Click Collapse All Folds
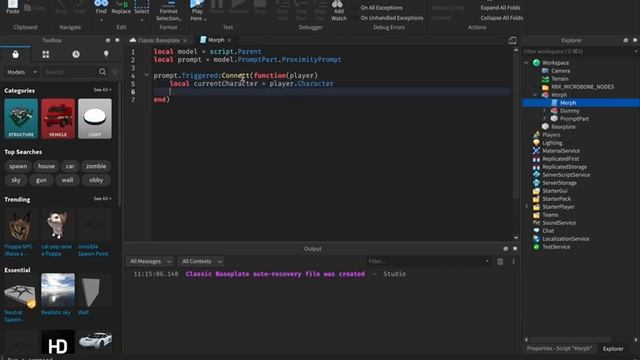This screenshot has height=360, width=640. [x=502, y=18]
